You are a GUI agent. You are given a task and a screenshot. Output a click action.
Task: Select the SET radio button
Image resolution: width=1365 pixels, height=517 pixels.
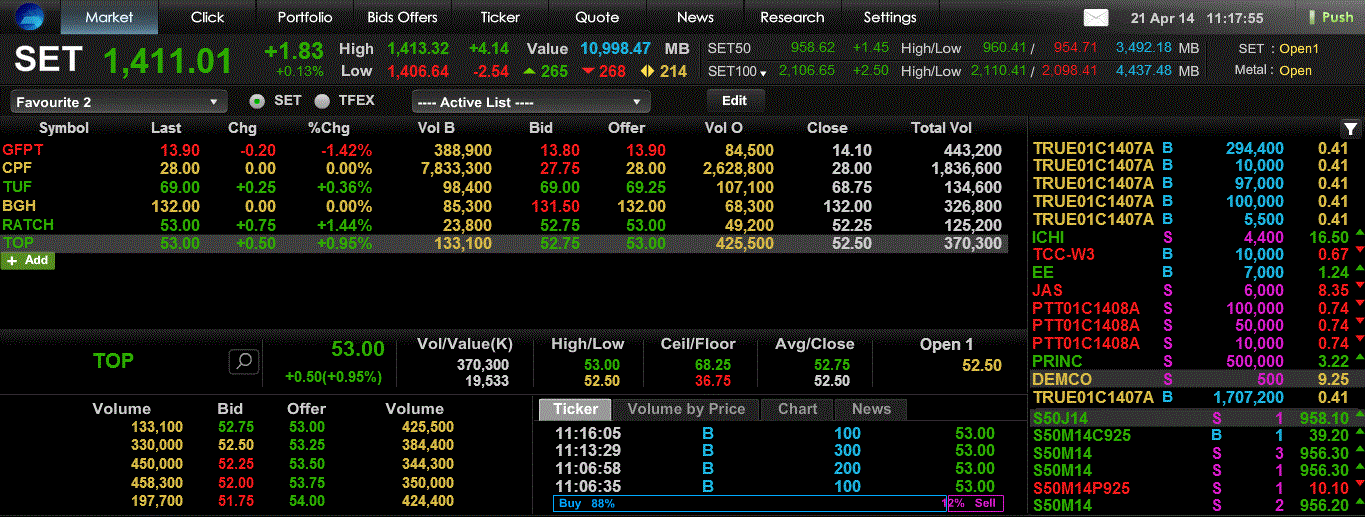tap(257, 101)
